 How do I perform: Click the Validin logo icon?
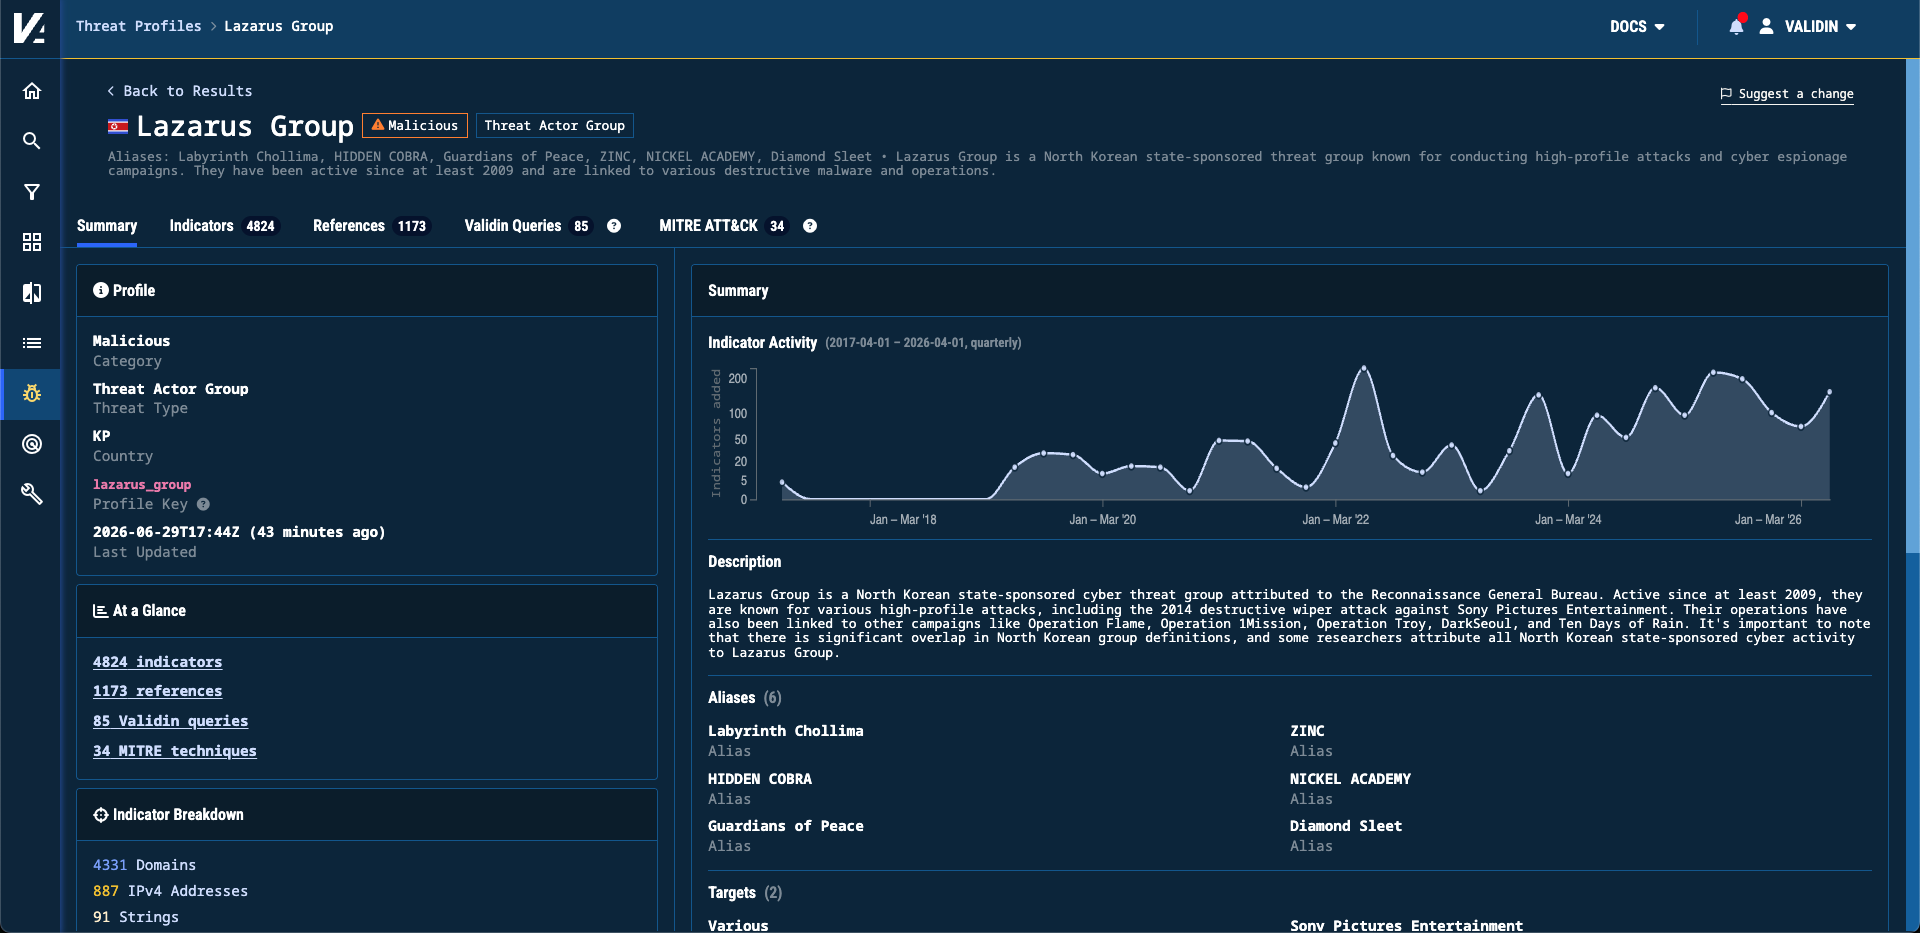coord(30,27)
